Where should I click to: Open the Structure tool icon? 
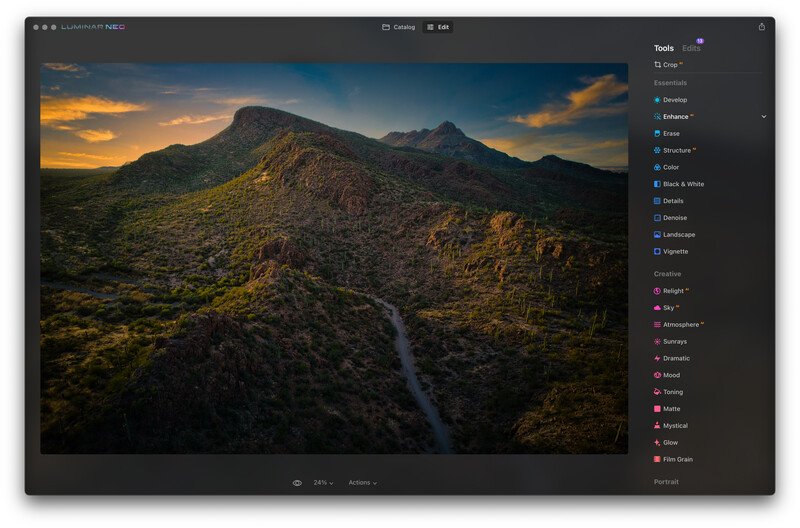tap(657, 150)
